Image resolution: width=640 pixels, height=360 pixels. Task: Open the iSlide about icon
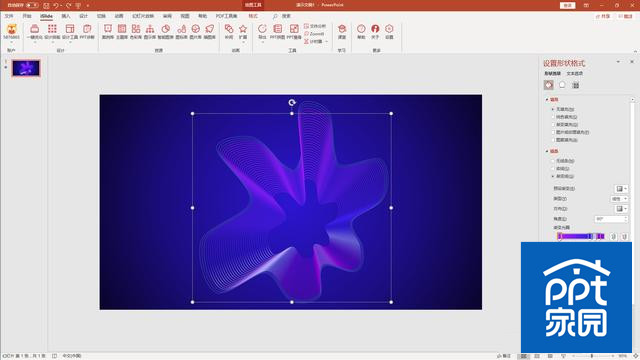click(375, 29)
